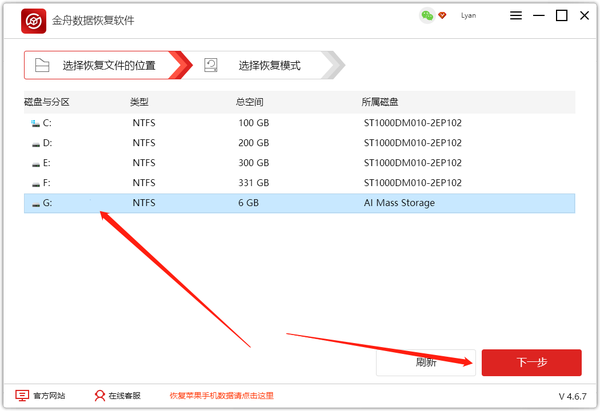Click the 6 GB size cell

click(248, 203)
